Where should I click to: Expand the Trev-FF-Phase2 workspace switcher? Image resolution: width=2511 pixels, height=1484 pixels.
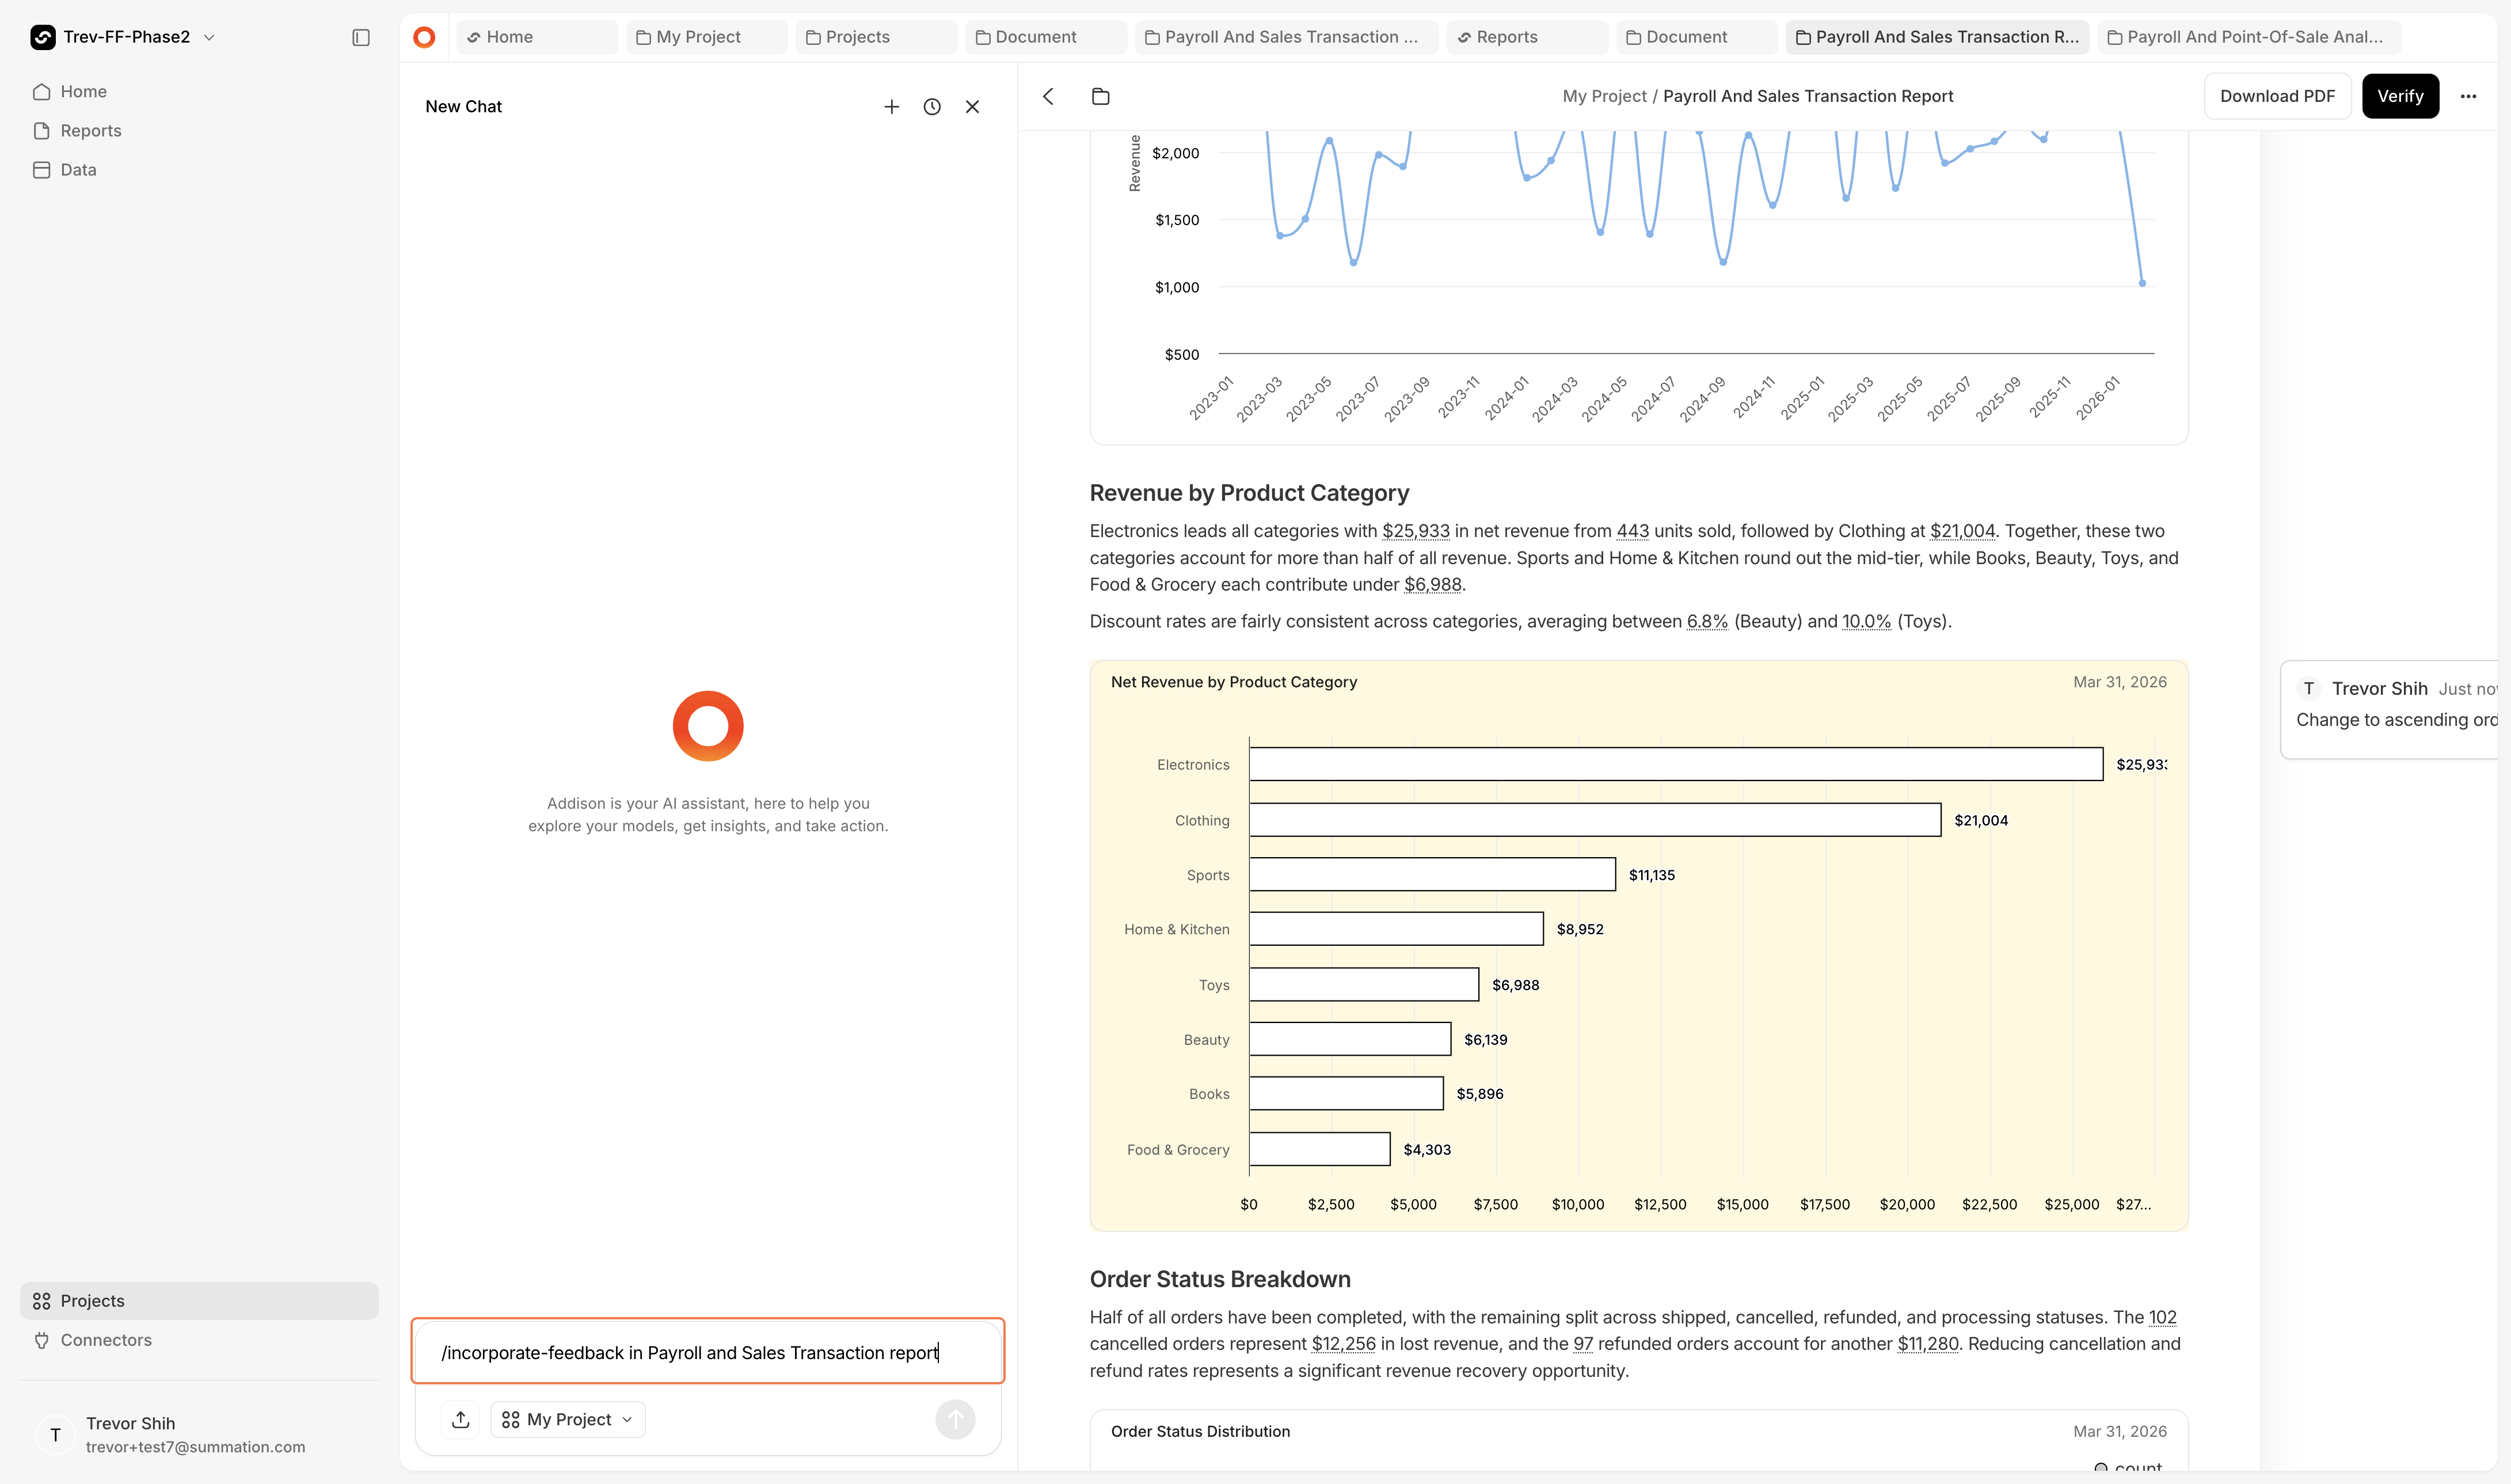(123, 37)
